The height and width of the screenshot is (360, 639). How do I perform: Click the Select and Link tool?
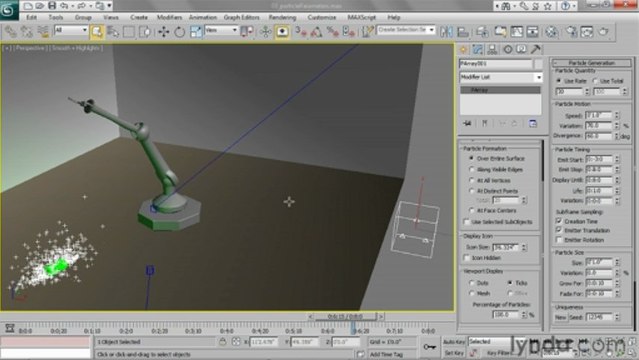[x=11, y=31]
